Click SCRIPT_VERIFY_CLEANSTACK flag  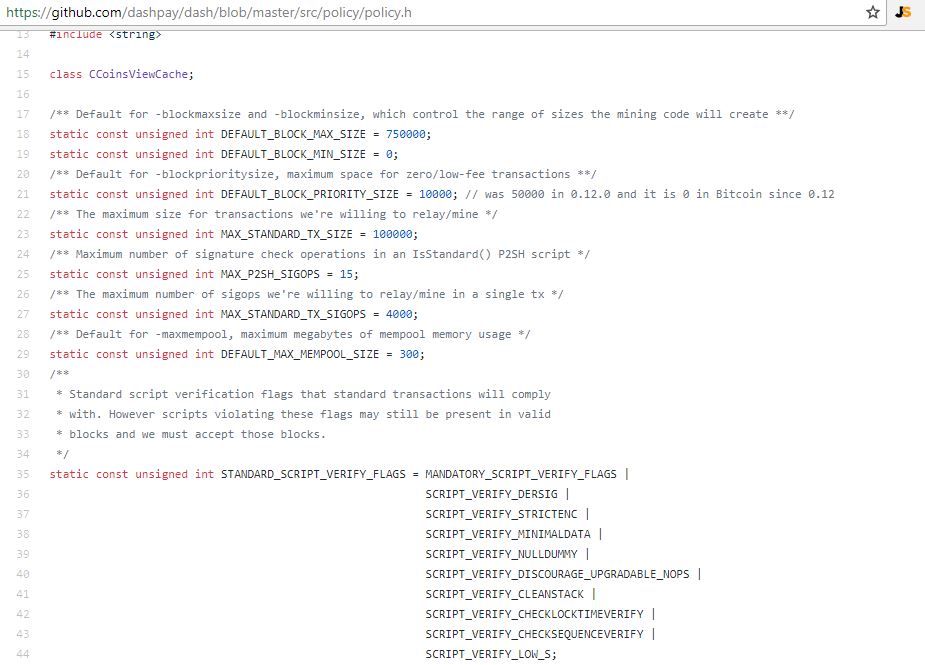coord(504,594)
